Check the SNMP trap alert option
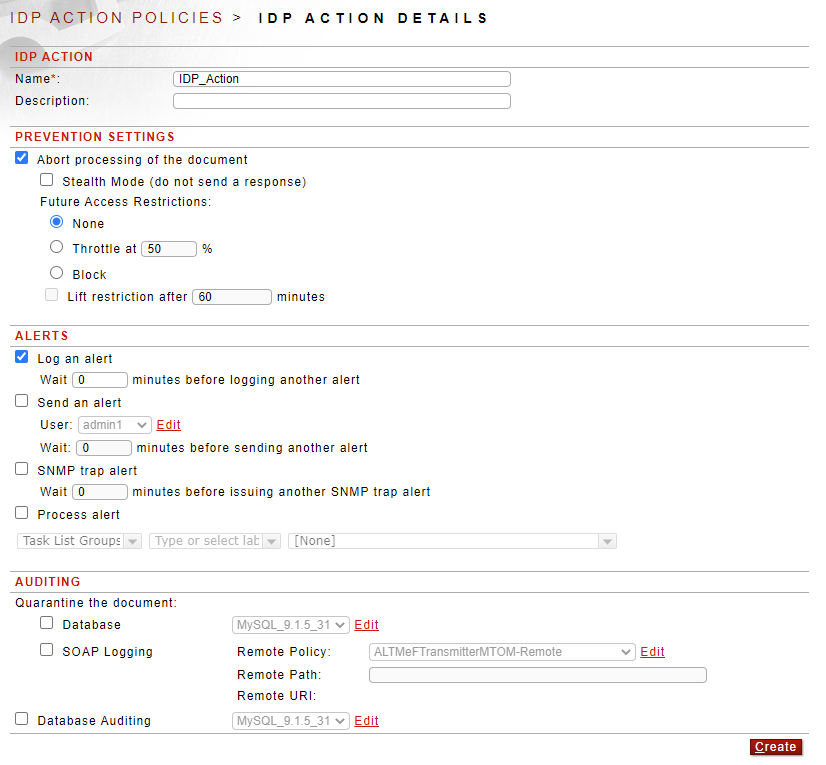 tap(22, 469)
